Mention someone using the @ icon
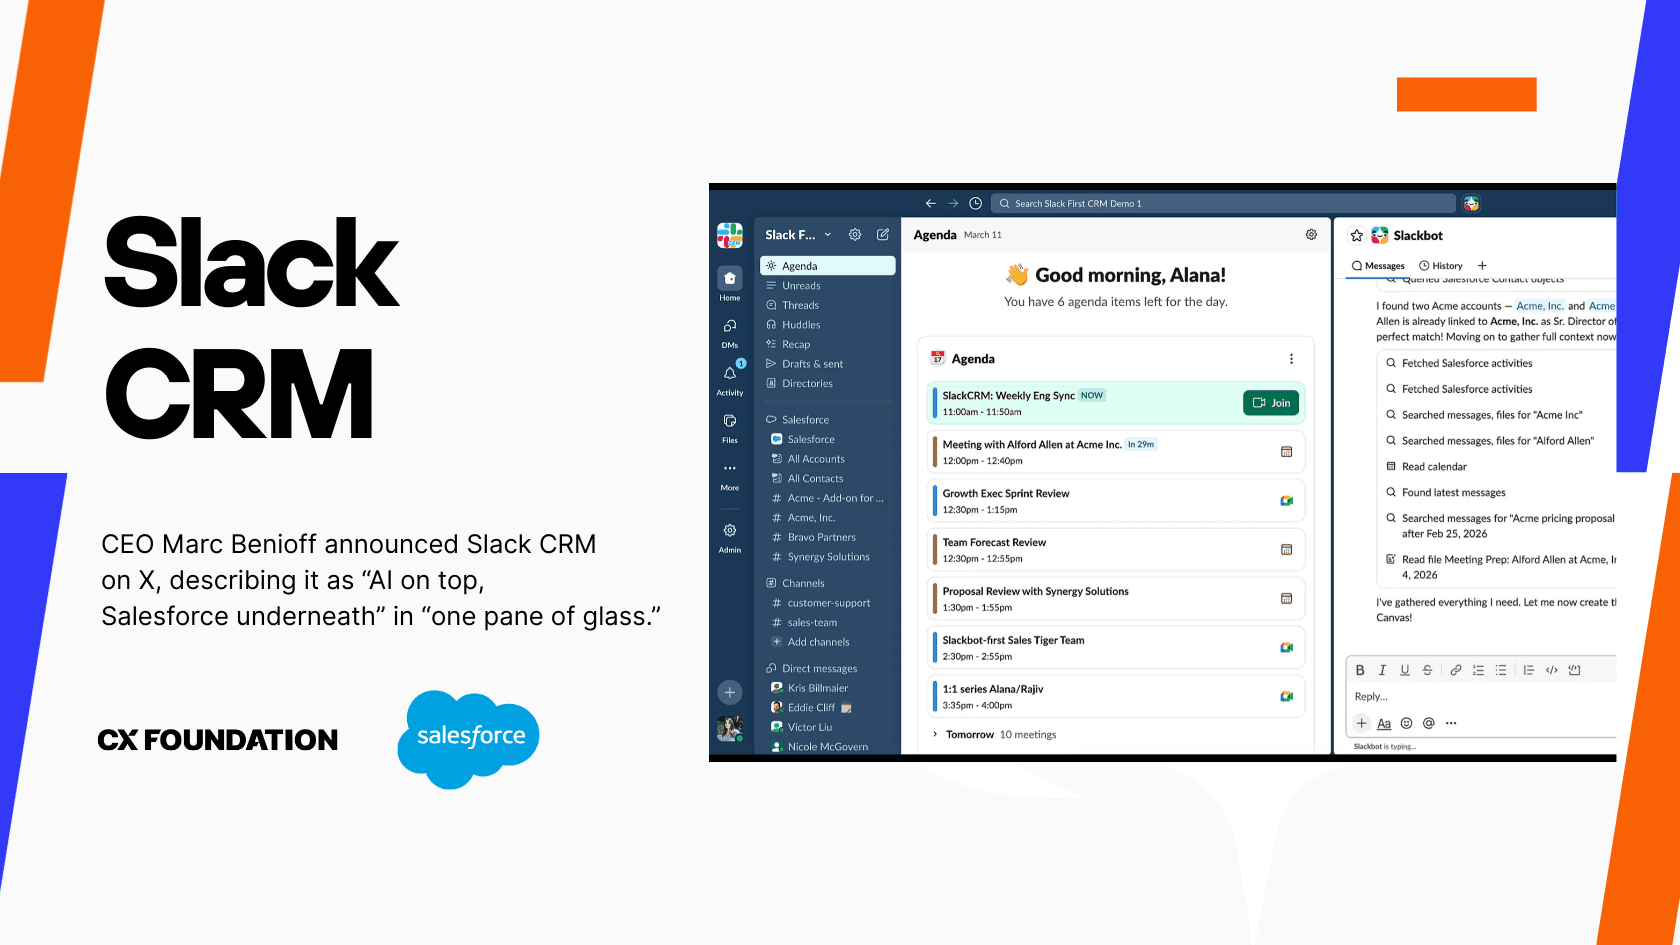 1428,722
